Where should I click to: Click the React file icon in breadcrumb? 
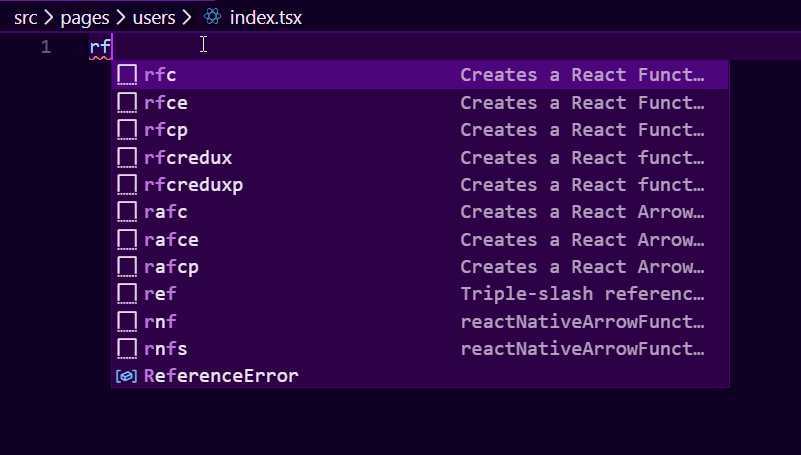pyautogui.click(x=212, y=17)
